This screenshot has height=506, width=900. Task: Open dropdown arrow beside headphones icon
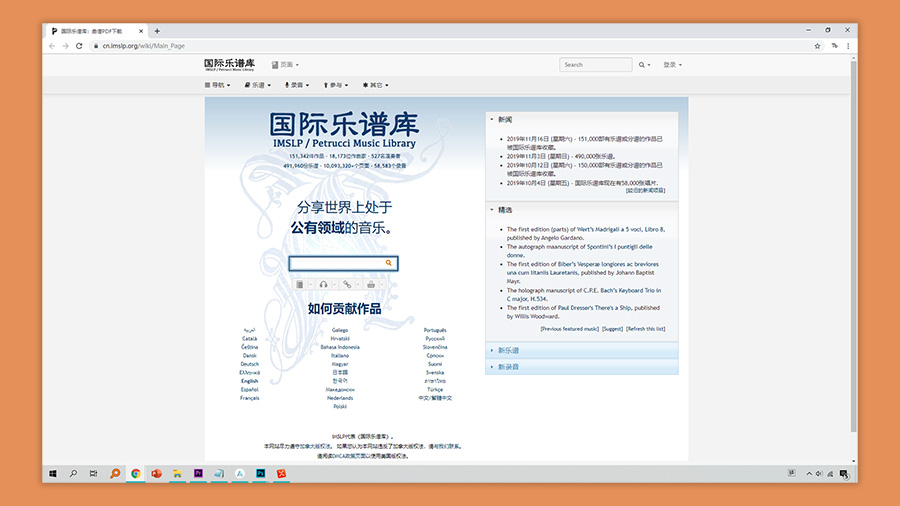(334, 285)
